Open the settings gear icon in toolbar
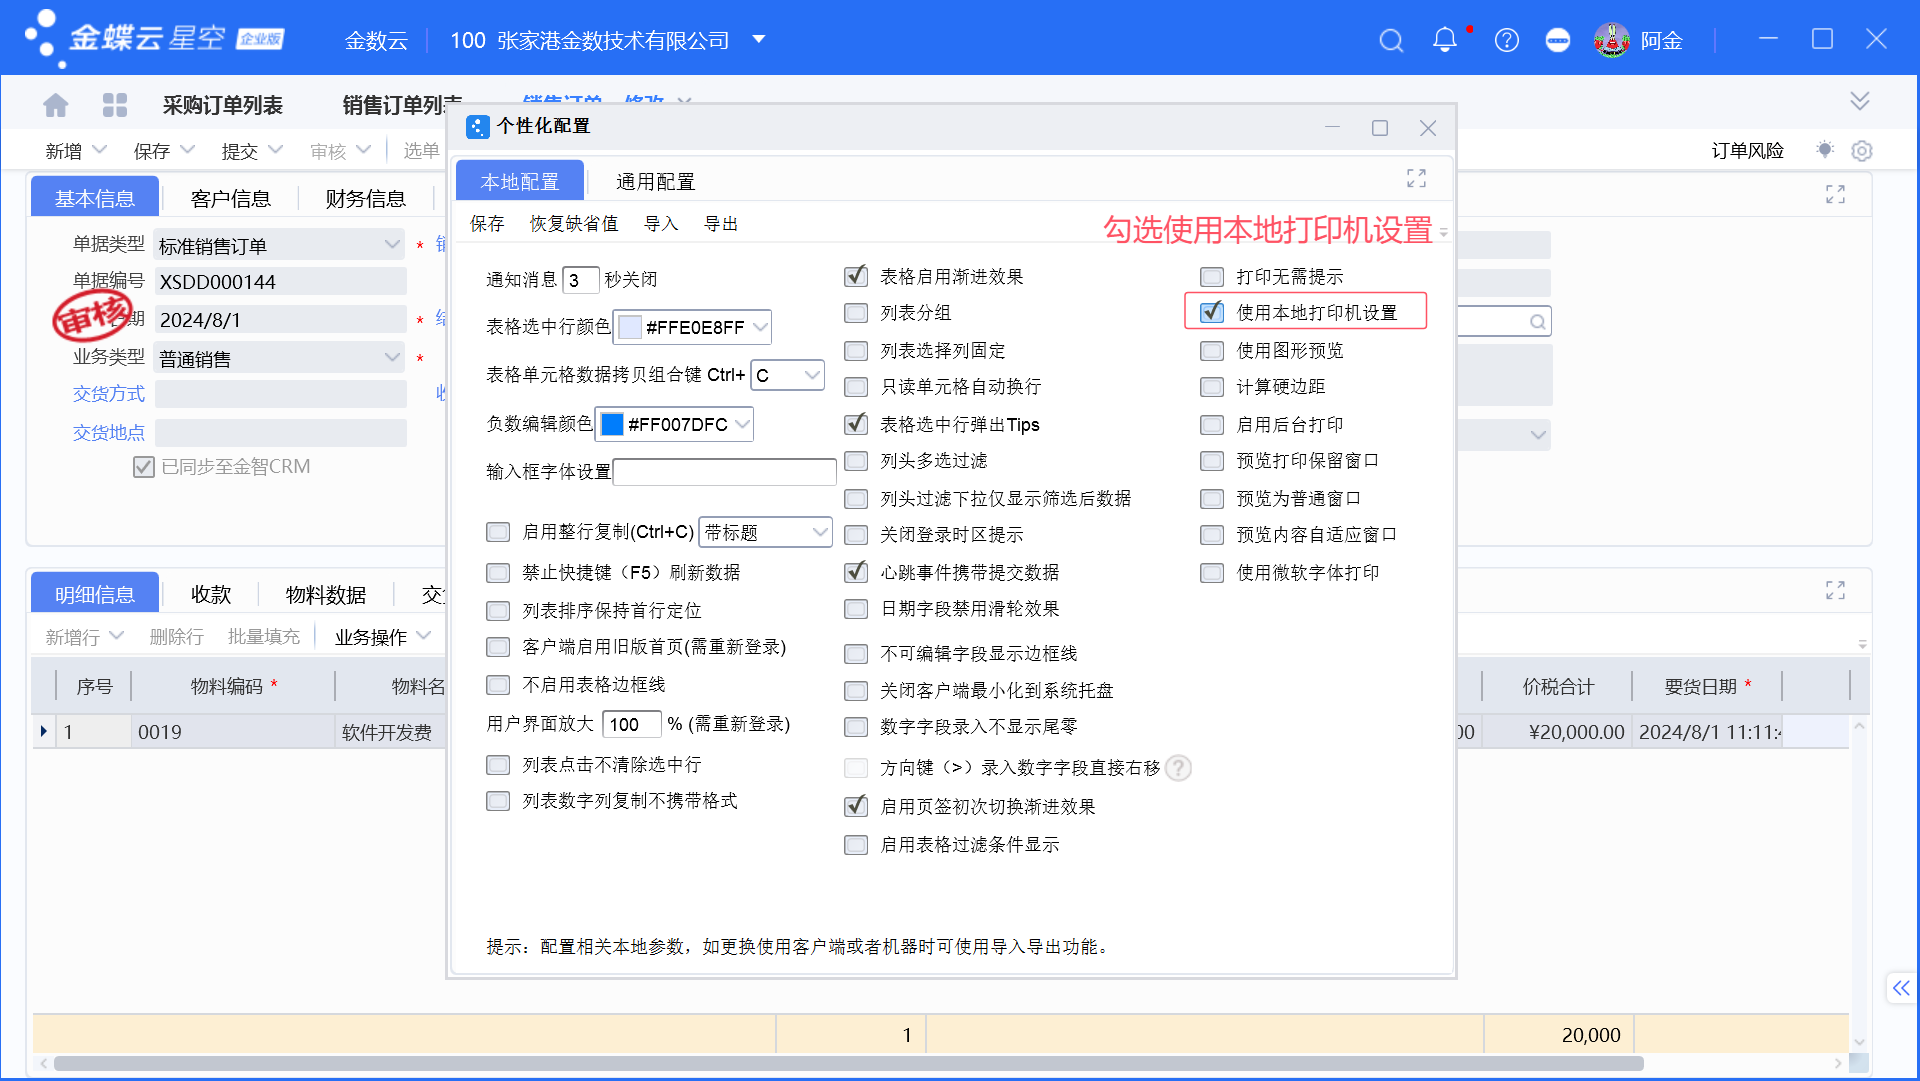 tap(1861, 150)
